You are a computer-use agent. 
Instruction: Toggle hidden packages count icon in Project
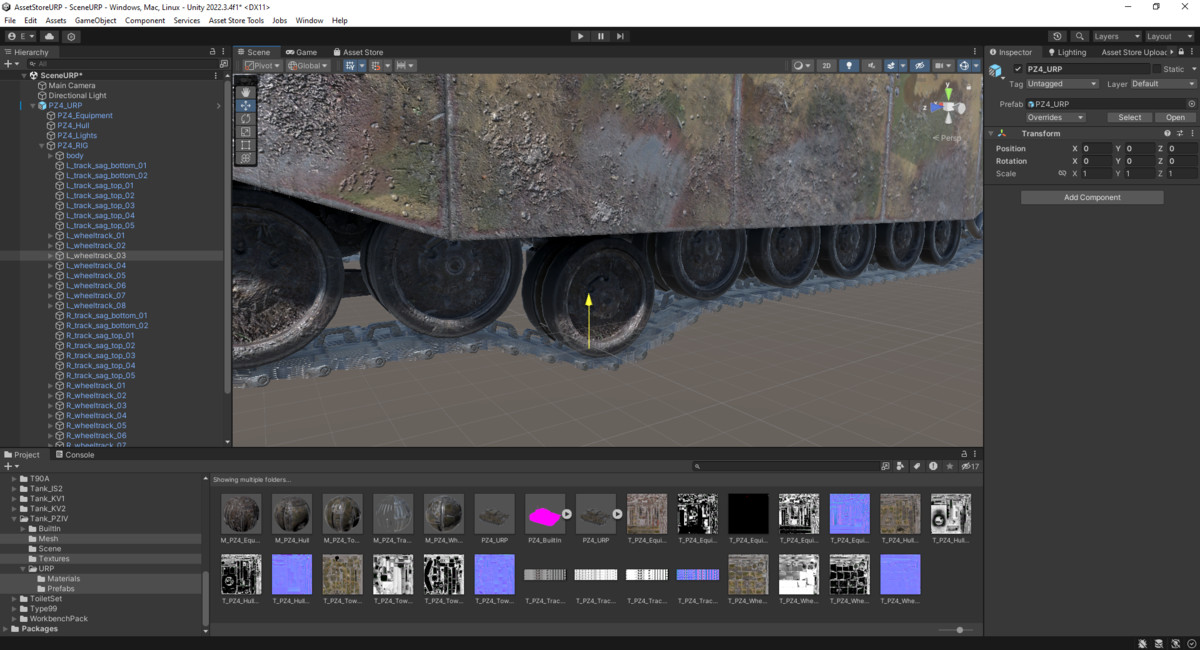[x=970, y=466]
